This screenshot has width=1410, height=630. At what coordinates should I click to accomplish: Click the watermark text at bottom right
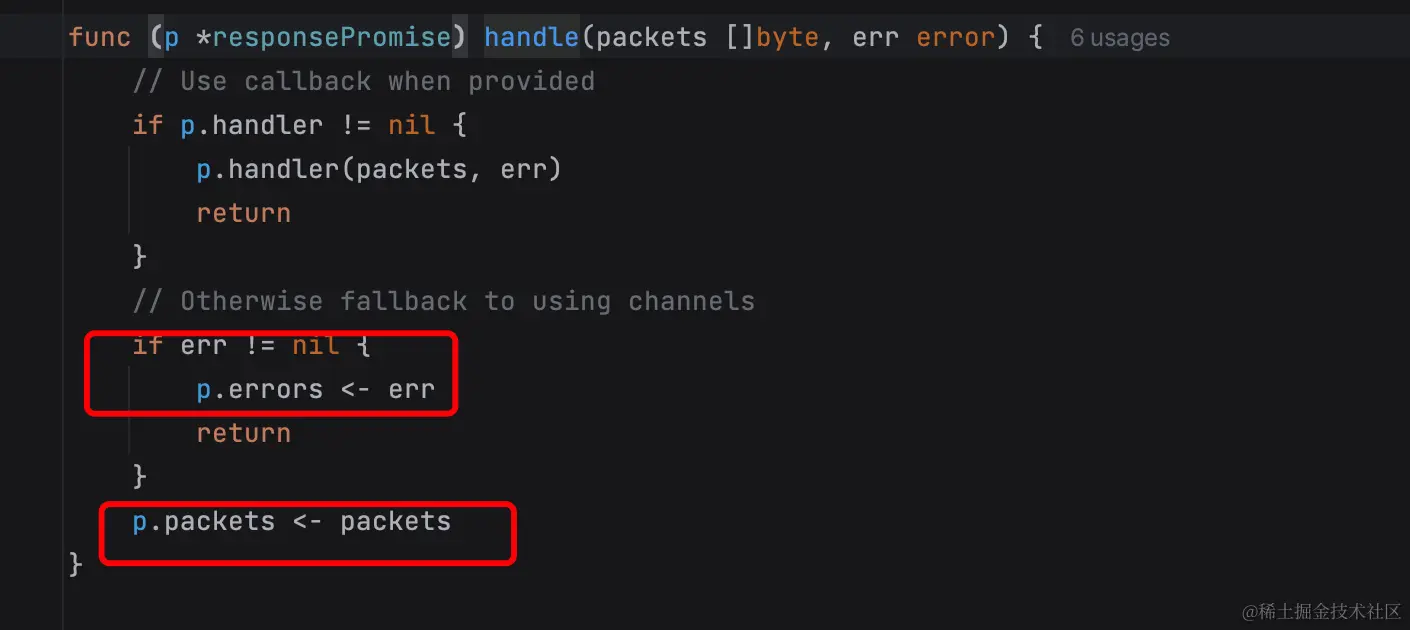coord(1321,610)
